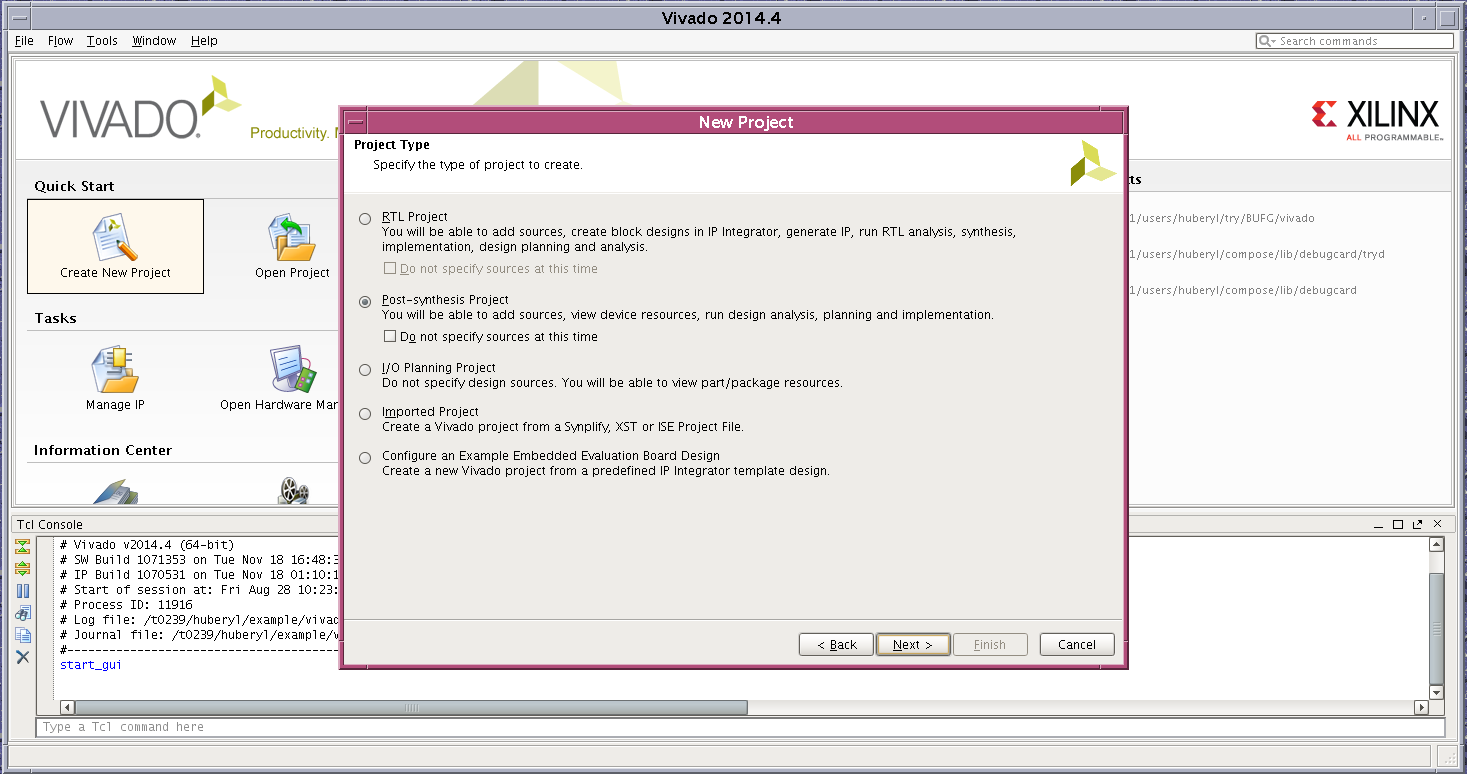This screenshot has height=774, width=1467.
Task: Collapse all Tcl Console output
Action: coord(22,547)
